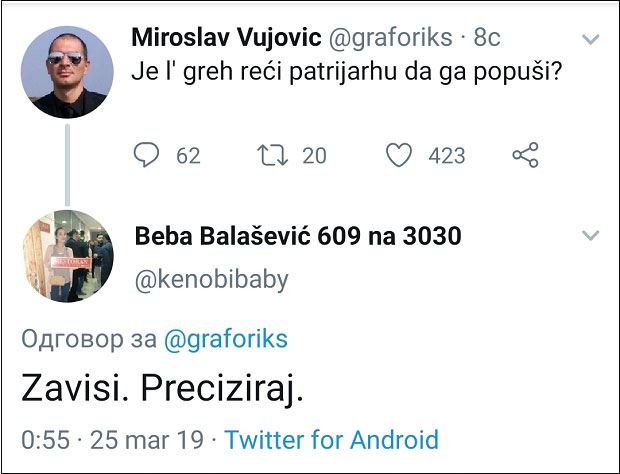
Task: Click the name Beba Balašević 609 na 3030
Action: coord(297,237)
